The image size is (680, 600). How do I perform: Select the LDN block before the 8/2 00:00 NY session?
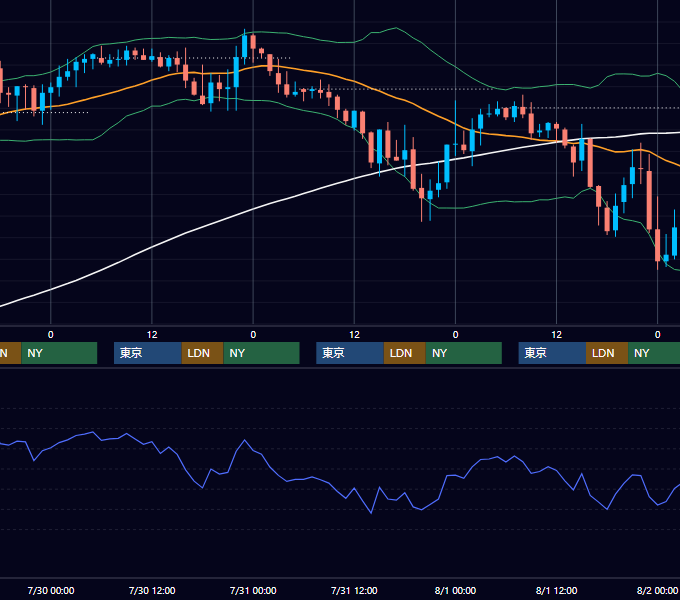pyautogui.click(x=607, y=353)
